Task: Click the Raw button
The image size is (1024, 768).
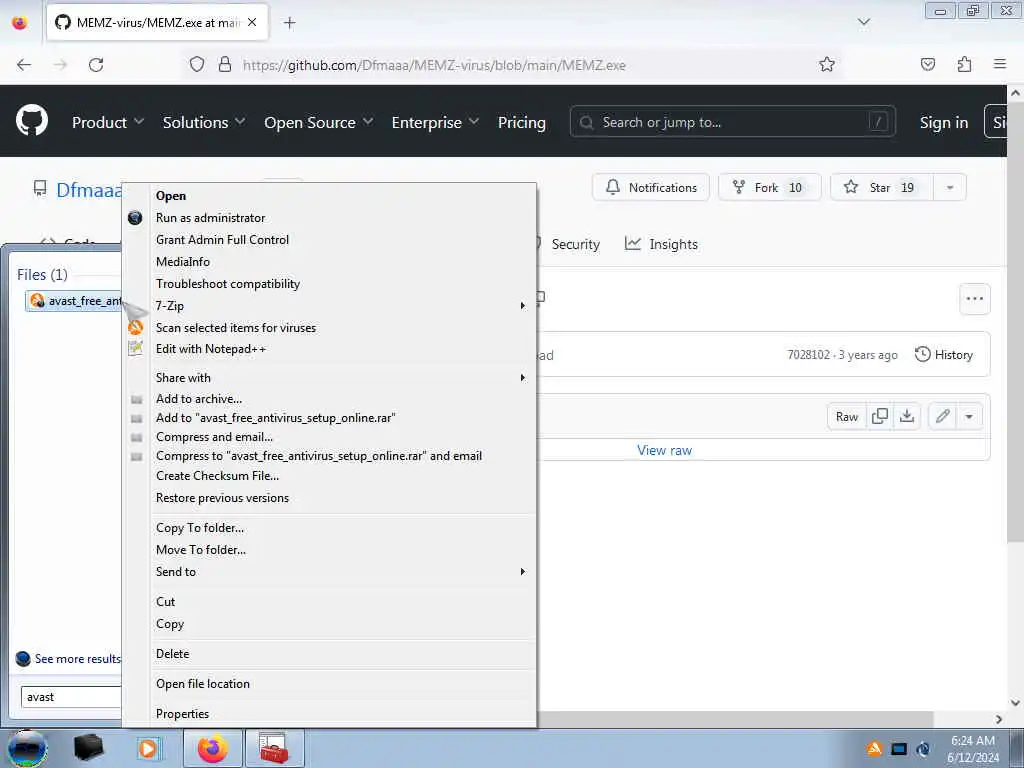Action: [x=847, y=417]
